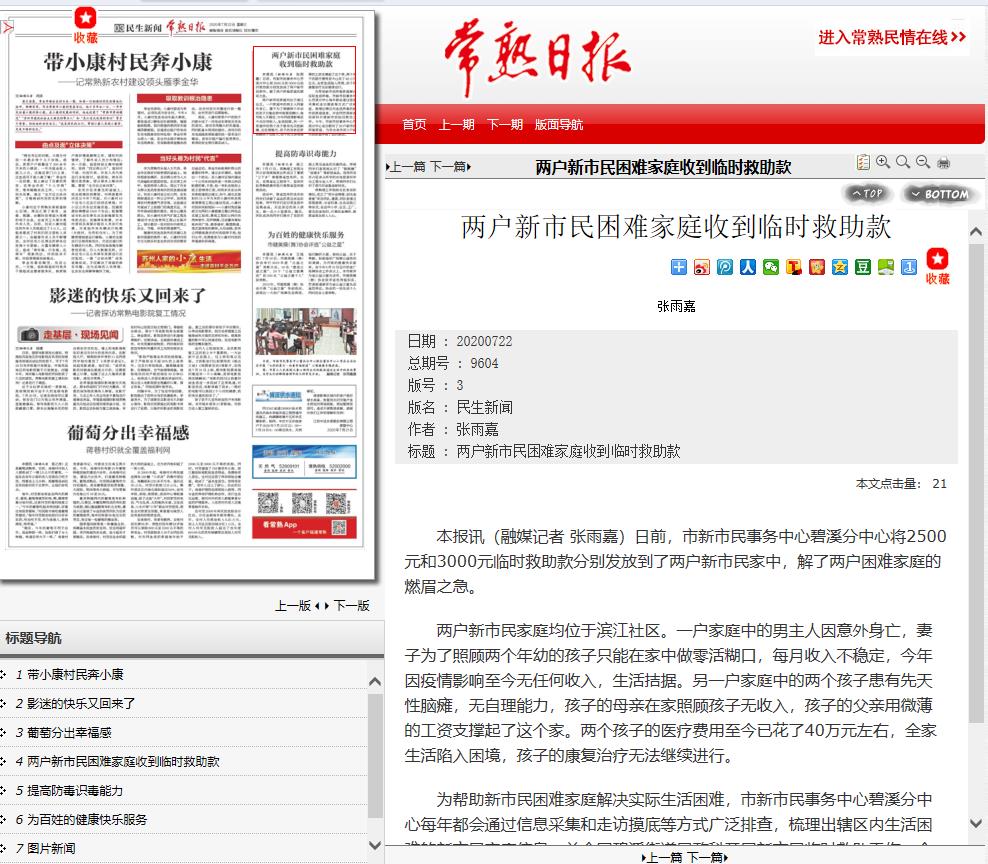This screenshot has height=864, width=988.
Task: Click the title list scrollbar up arrow
Action: [375, 681]
